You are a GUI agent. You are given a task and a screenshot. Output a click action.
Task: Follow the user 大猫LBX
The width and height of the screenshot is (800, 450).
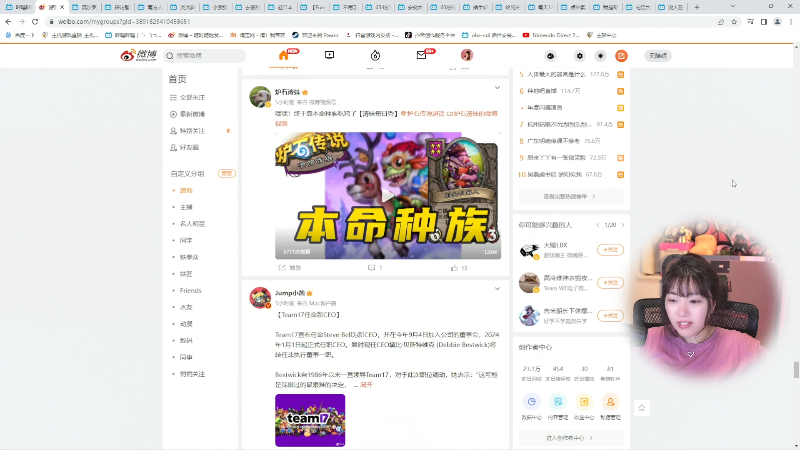610,250
